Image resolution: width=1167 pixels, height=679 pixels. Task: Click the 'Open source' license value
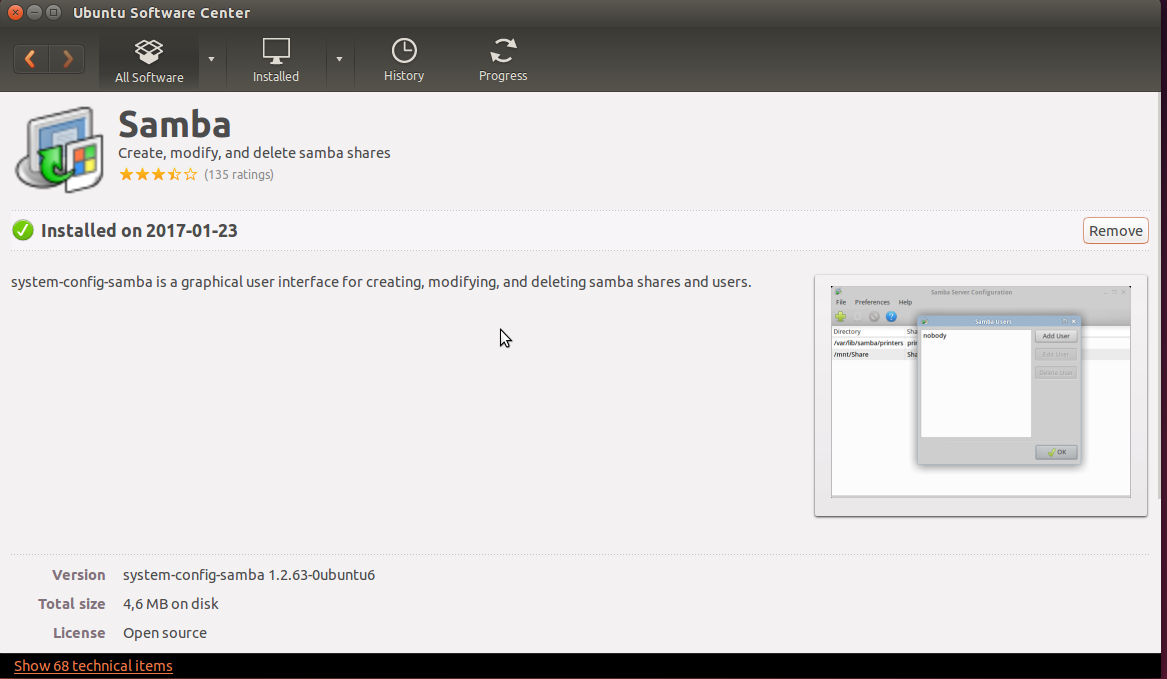point(164,633)
